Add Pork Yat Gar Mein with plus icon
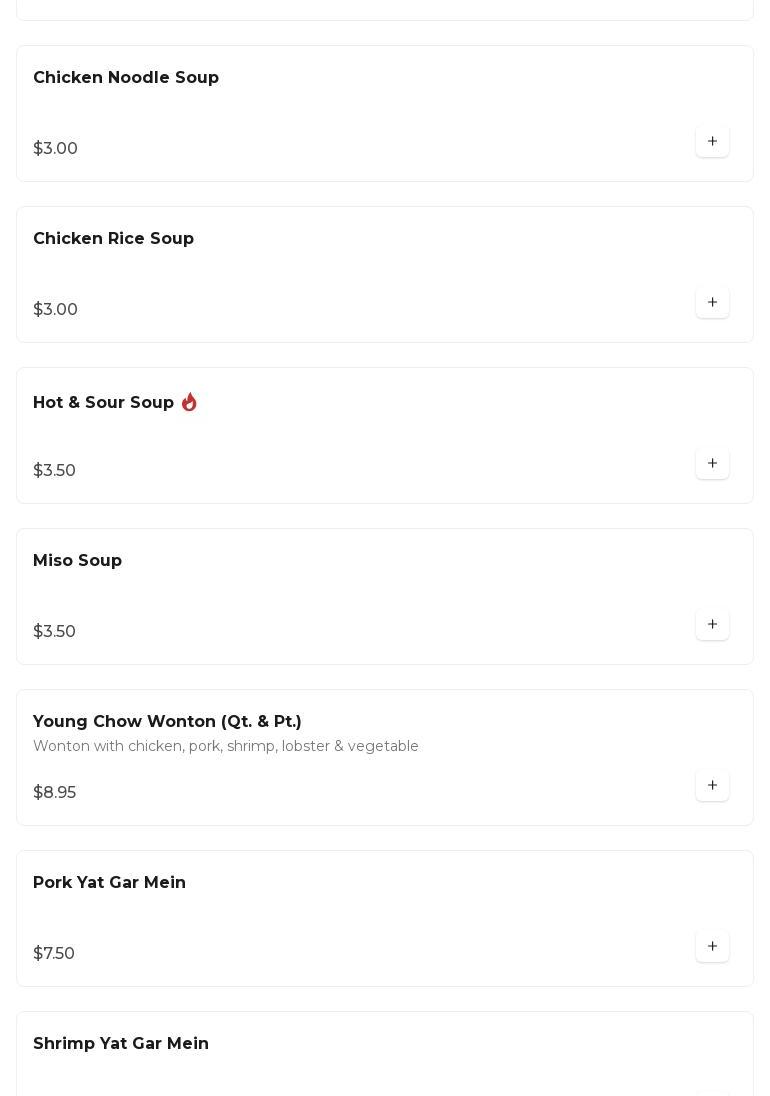770x1096 pixels. (712, 946)
